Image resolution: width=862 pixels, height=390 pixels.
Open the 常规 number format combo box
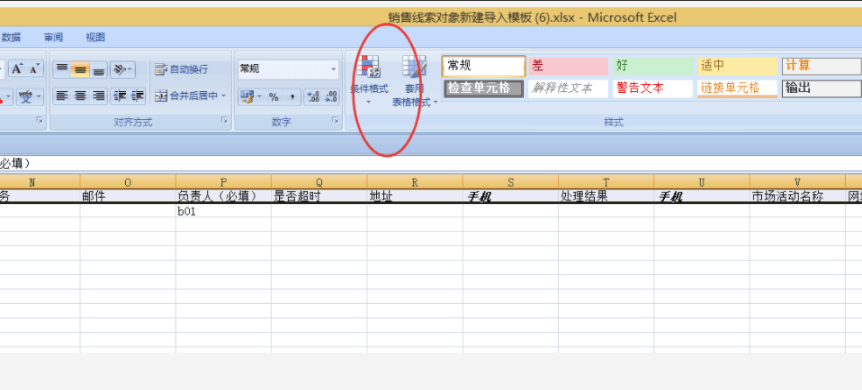pyautogui.click(x=288, y=69)
